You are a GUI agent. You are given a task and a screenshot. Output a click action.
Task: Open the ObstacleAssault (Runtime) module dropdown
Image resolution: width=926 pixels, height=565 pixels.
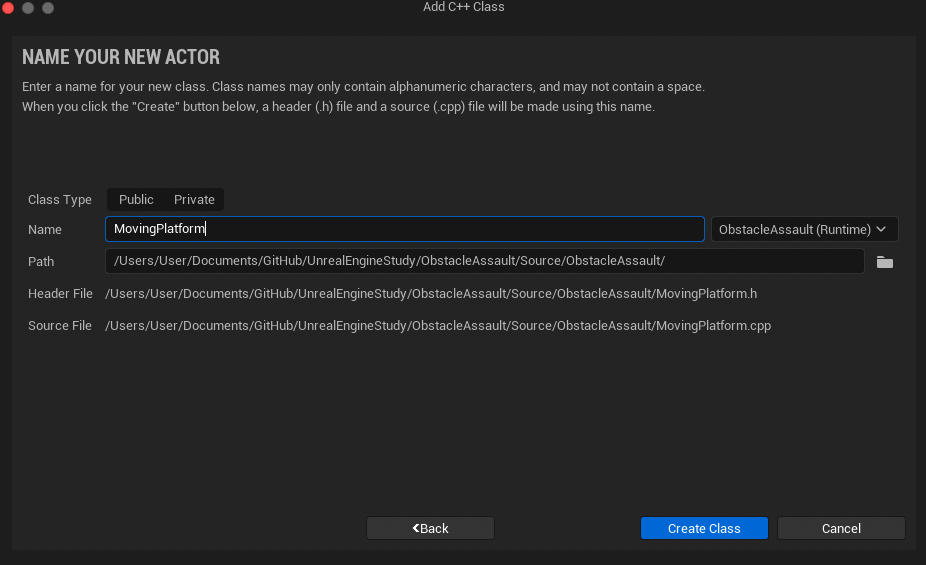804,229
